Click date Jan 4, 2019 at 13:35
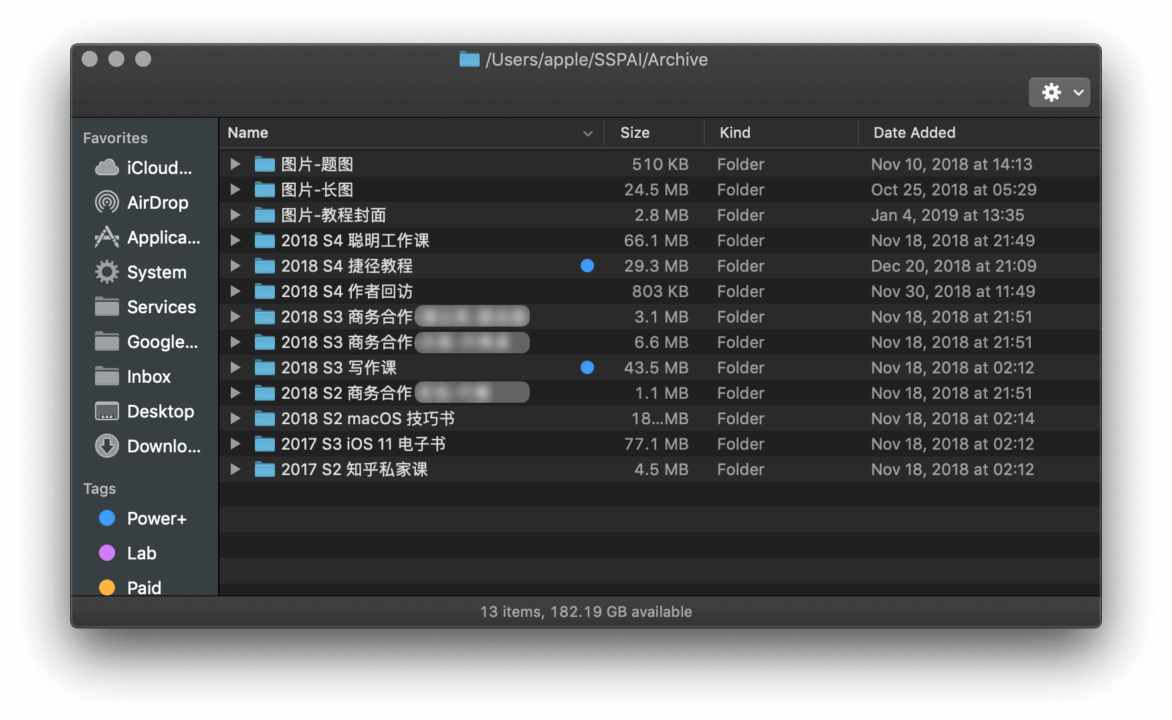1172x720 pixels. click(x=947, y=215)
